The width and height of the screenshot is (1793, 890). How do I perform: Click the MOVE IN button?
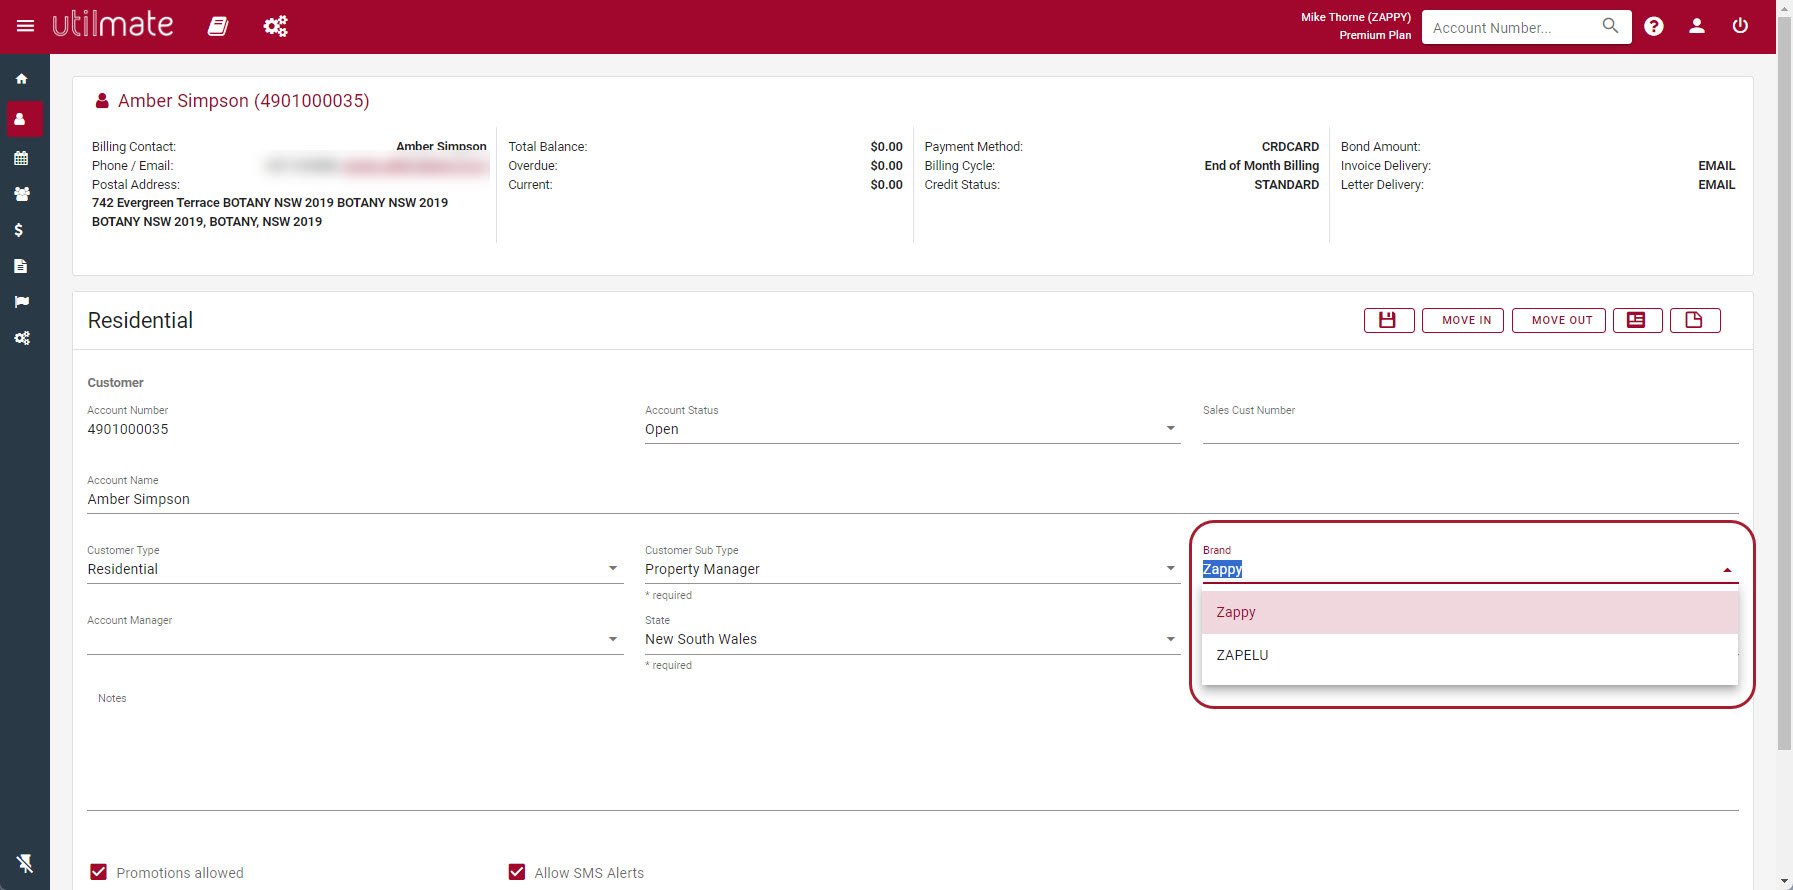(x=1462, y=320)
